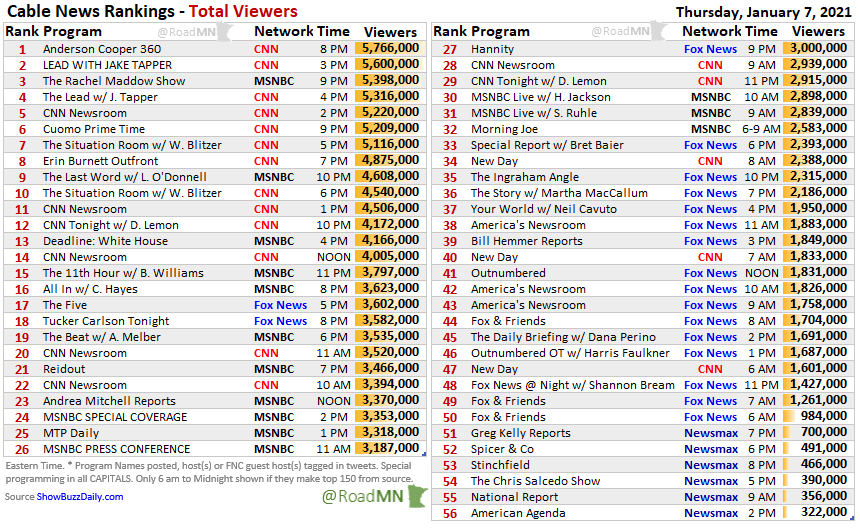Click Spicer & Co program name

tap(502, 449)
